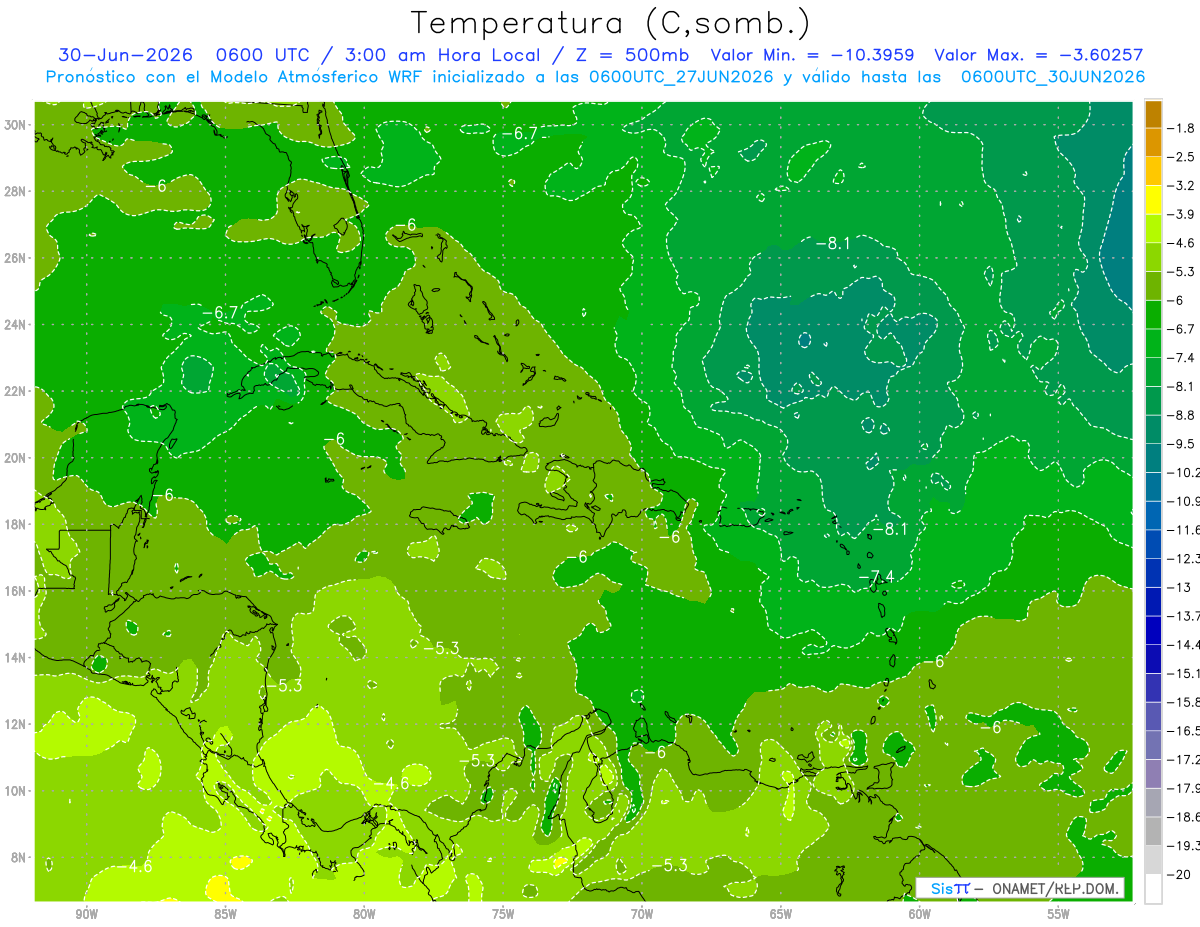Click the '-15.8' colorbar label
The height and width of the screenshot is (927, 1200).
tap(1183, 702)
